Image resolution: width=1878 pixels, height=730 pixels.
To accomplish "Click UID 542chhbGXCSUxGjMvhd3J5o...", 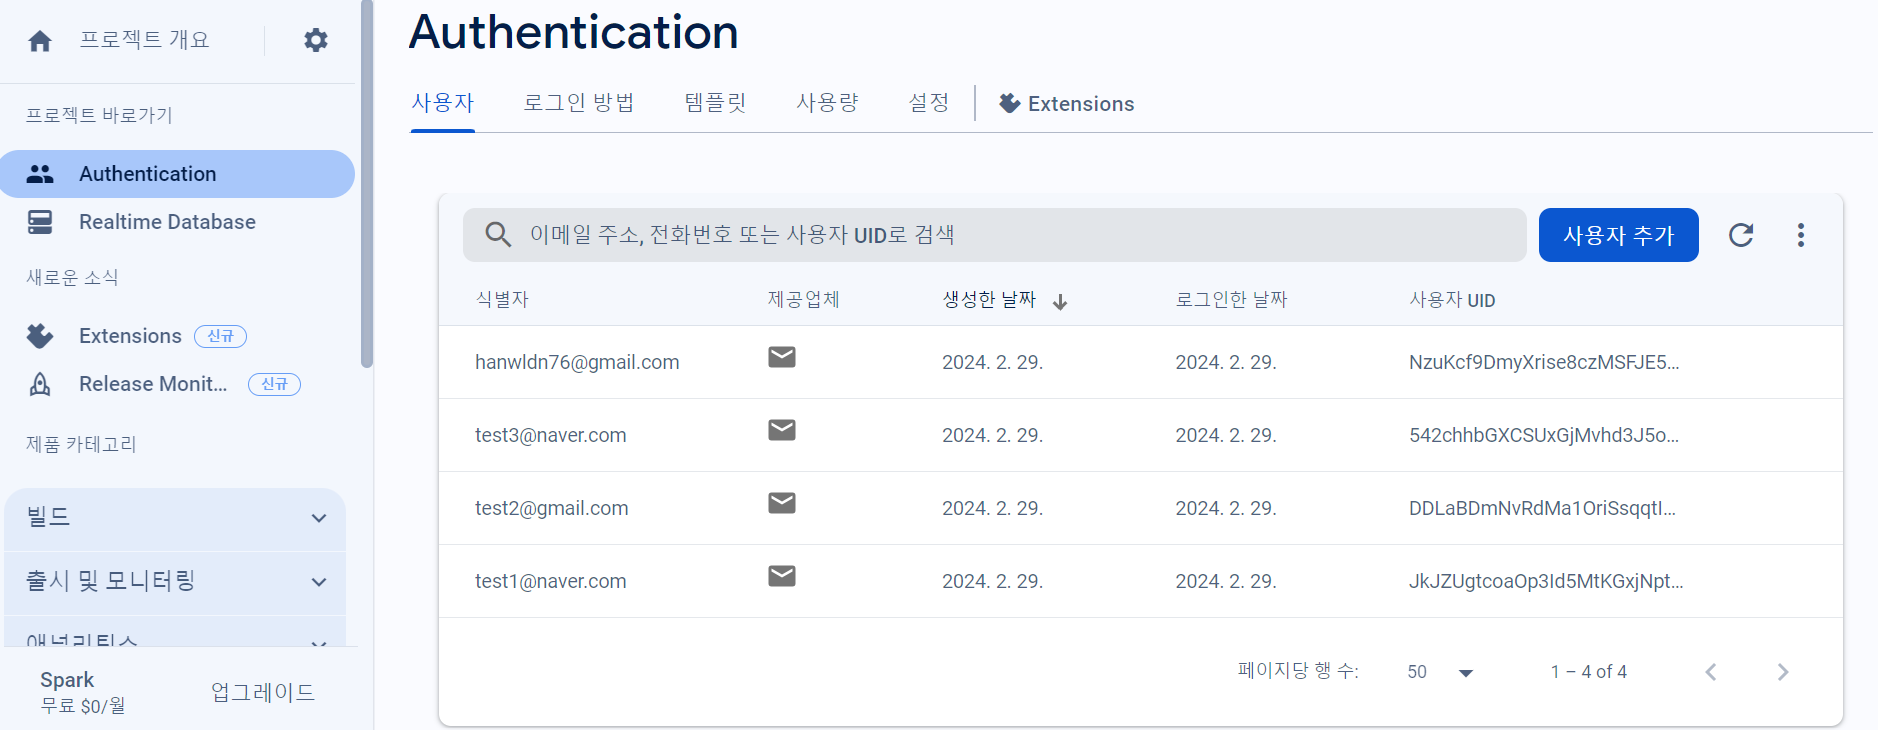I will click(1544, 435).
